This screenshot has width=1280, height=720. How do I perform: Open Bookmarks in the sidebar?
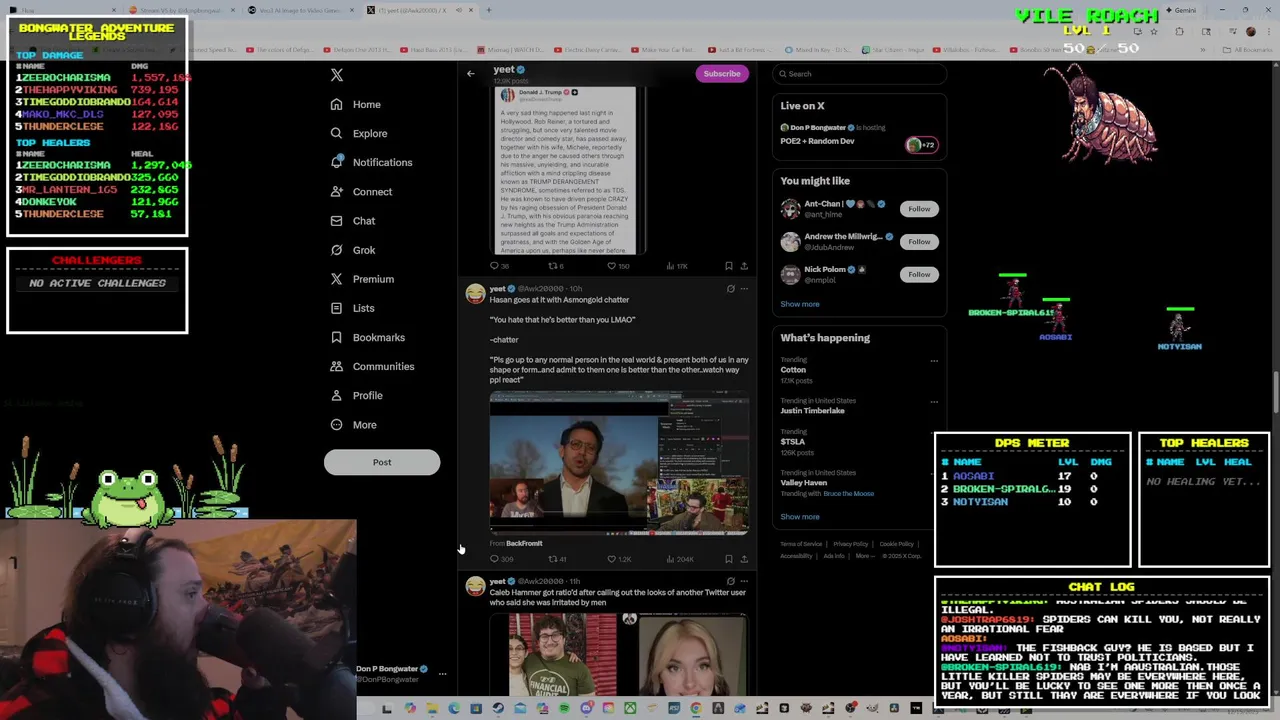point(367,337)
